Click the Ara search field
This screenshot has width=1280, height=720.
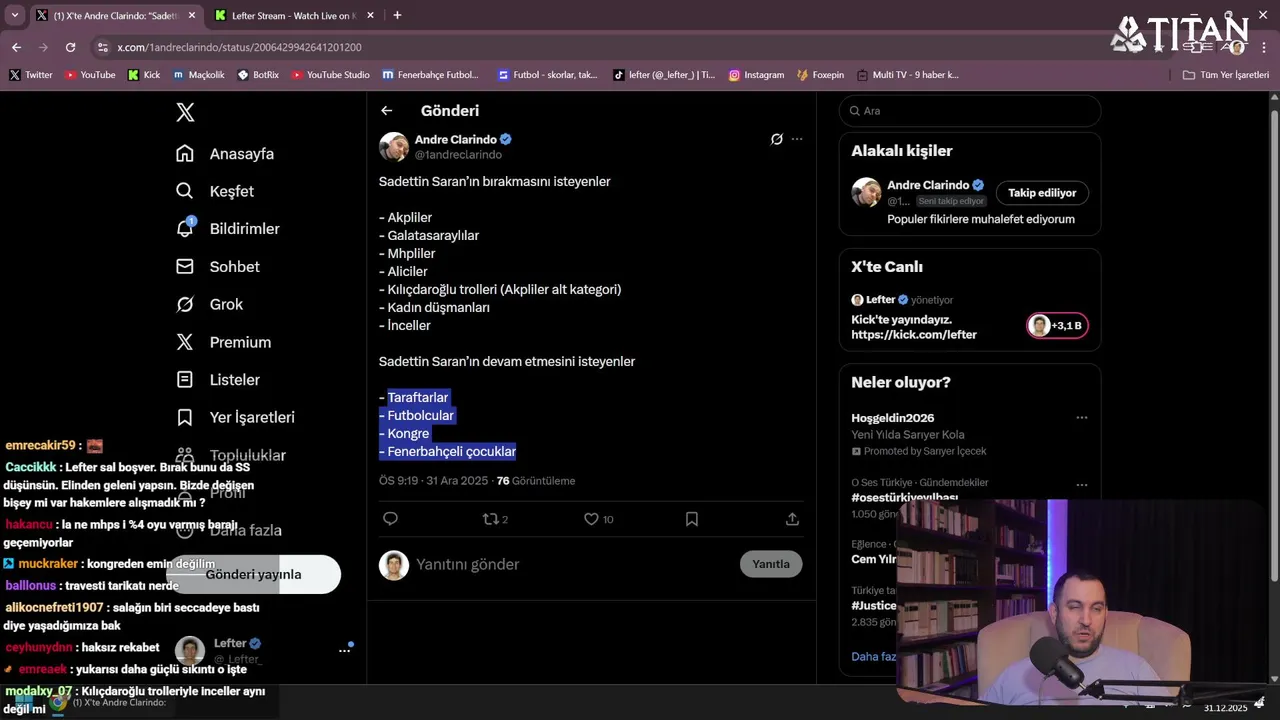pos(970,111)
